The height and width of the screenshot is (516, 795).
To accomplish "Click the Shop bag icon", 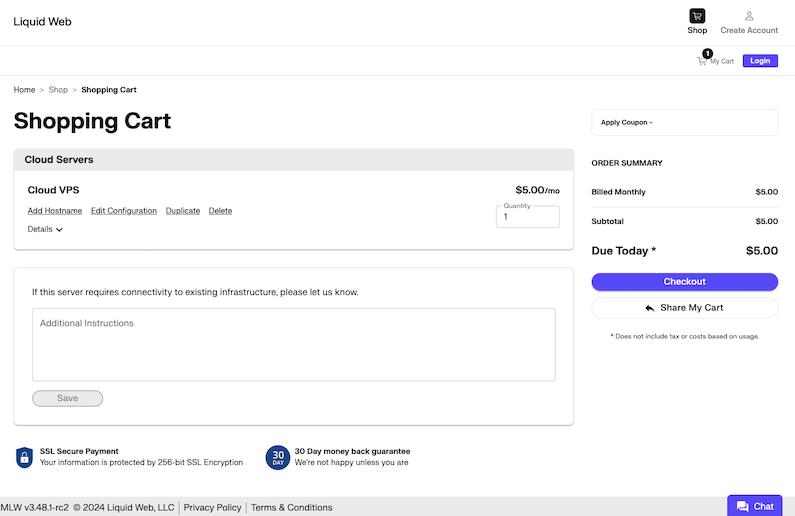I will point(697,16).
